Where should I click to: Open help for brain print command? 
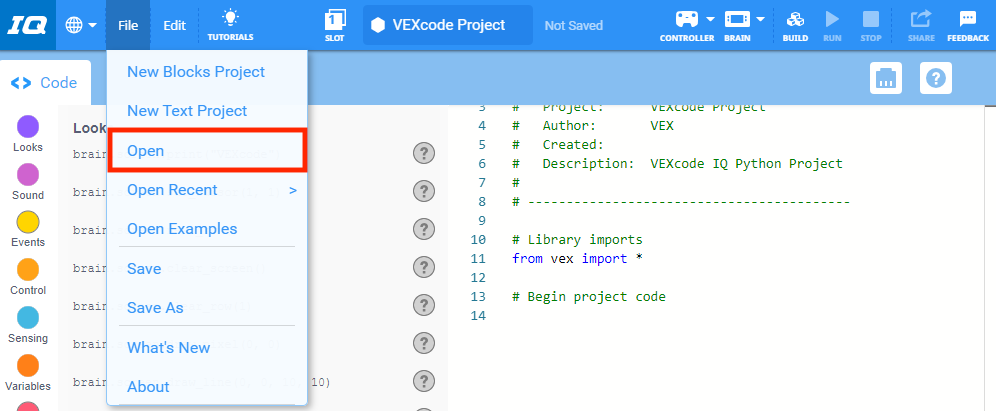click(x=424, y=153)
